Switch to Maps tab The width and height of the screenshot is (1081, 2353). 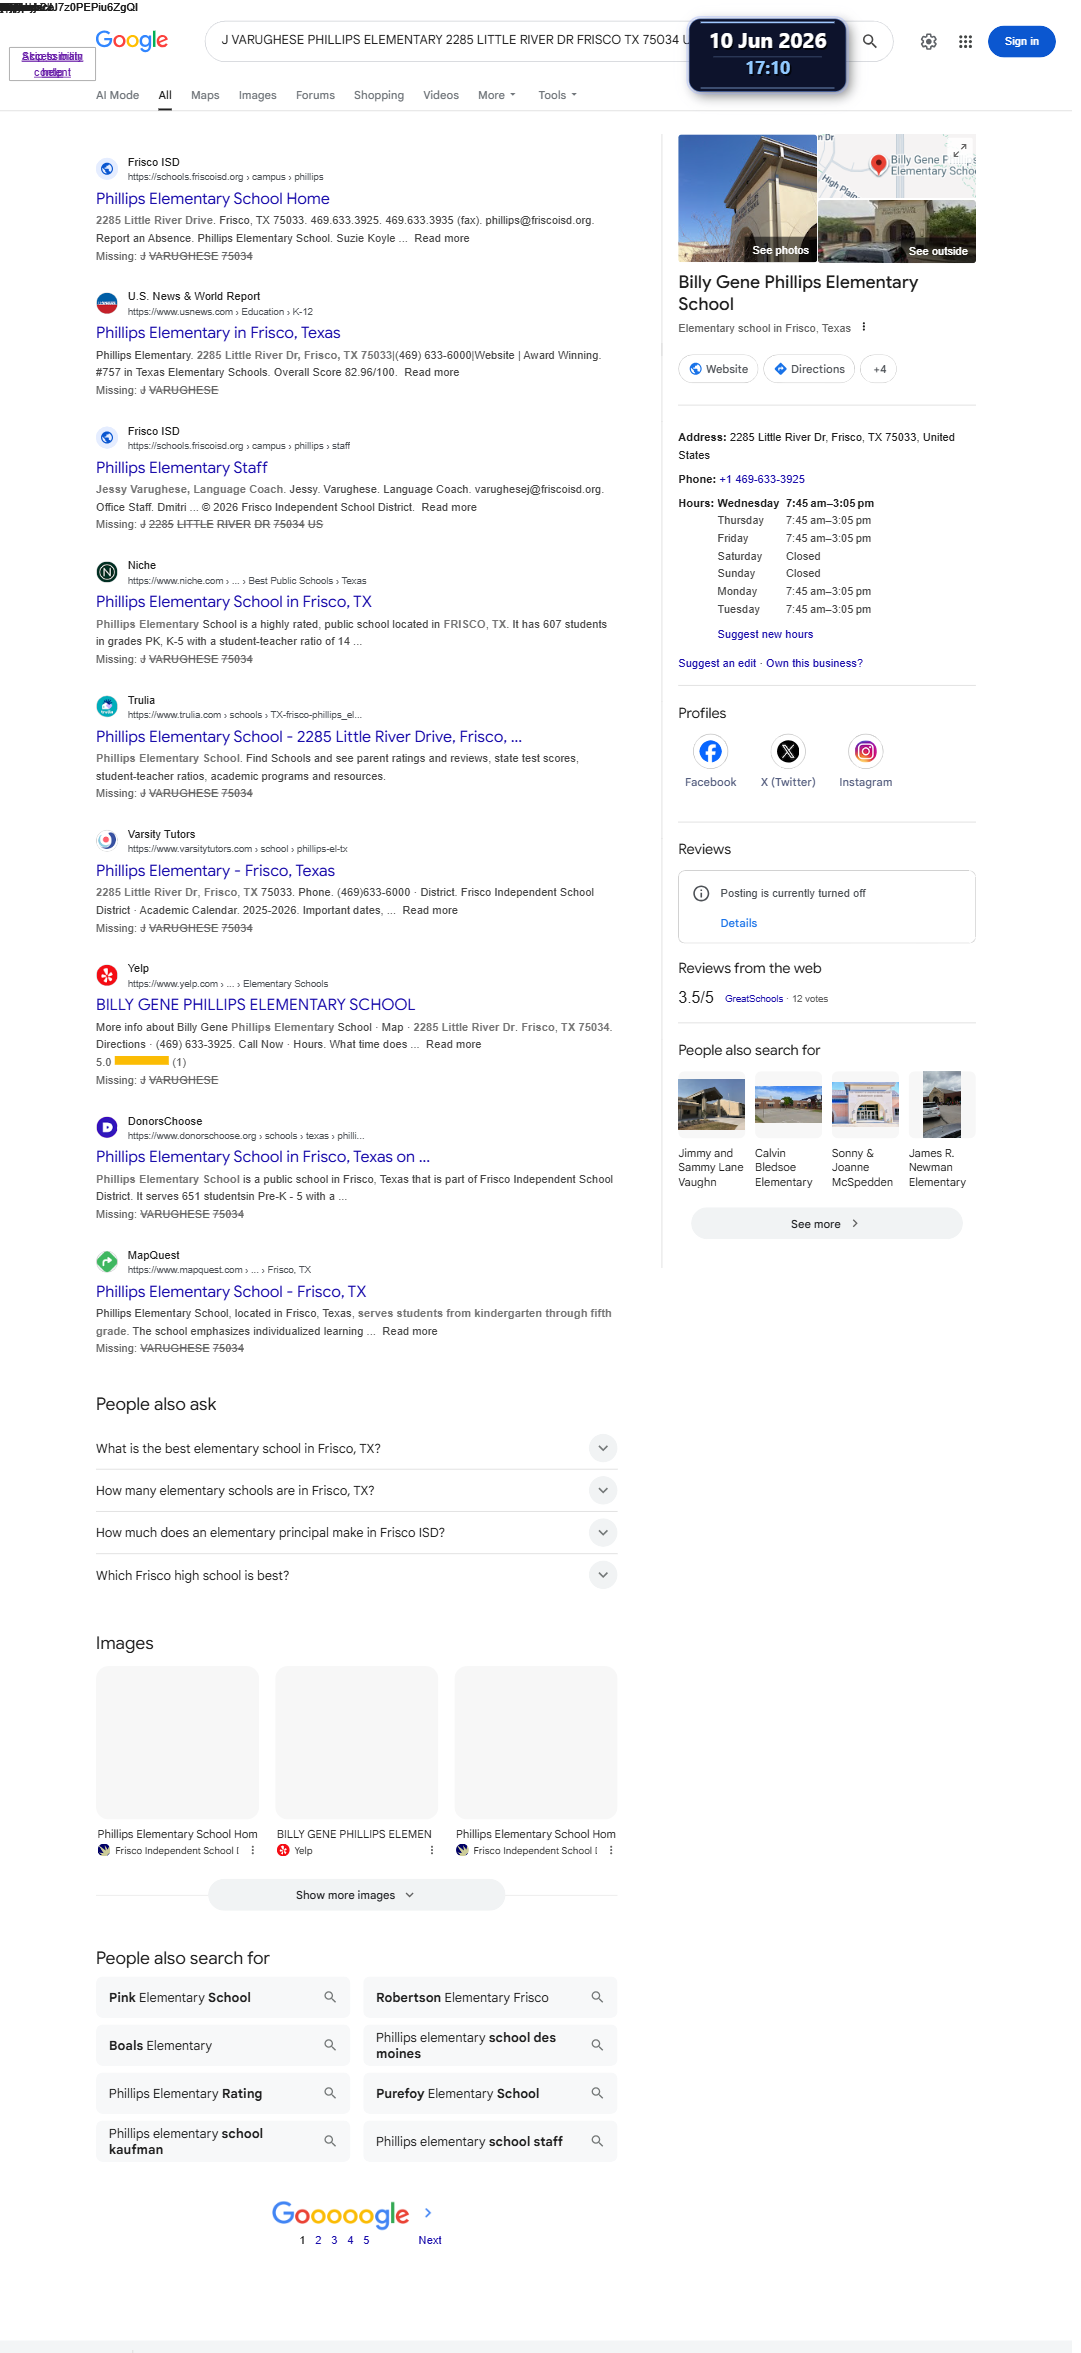(x=205, y=95)
